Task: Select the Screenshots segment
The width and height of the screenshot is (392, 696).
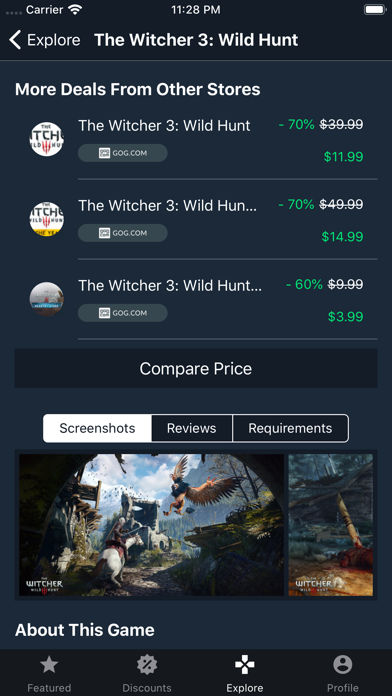Action: 97,428
